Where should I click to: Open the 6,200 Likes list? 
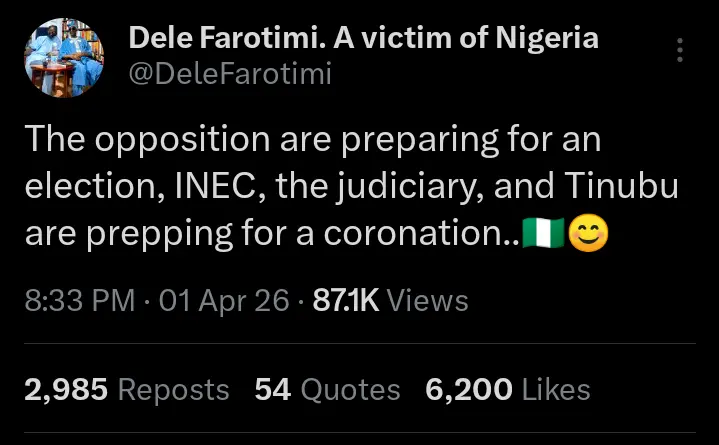508,389
